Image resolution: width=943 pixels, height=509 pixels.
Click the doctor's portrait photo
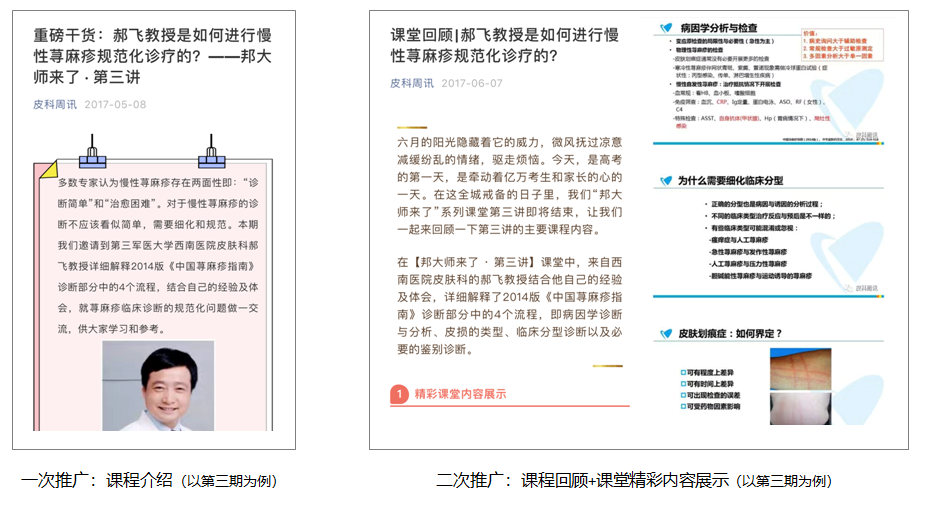(x=158, y=386)
